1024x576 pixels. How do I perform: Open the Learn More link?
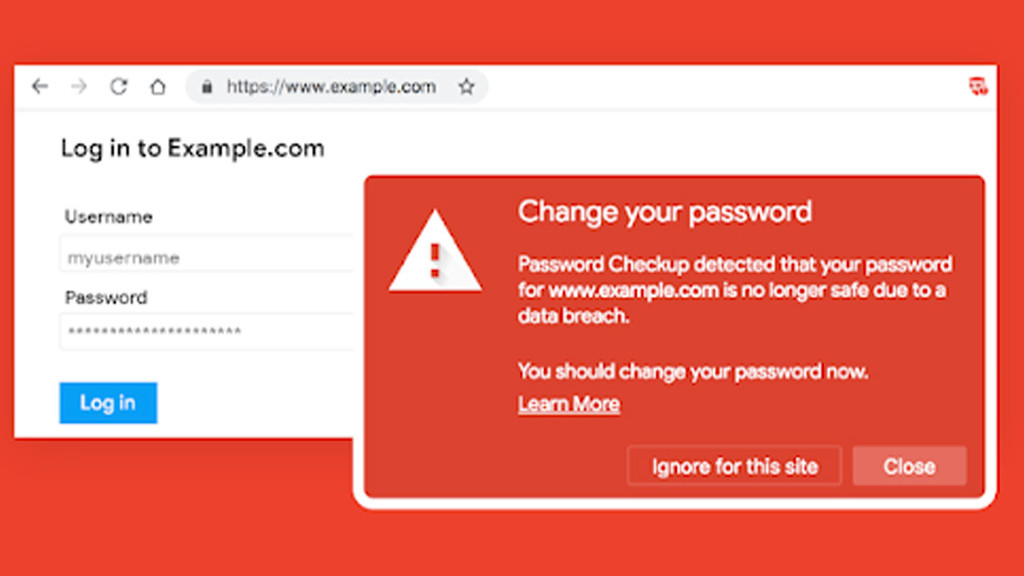[568, 404]
